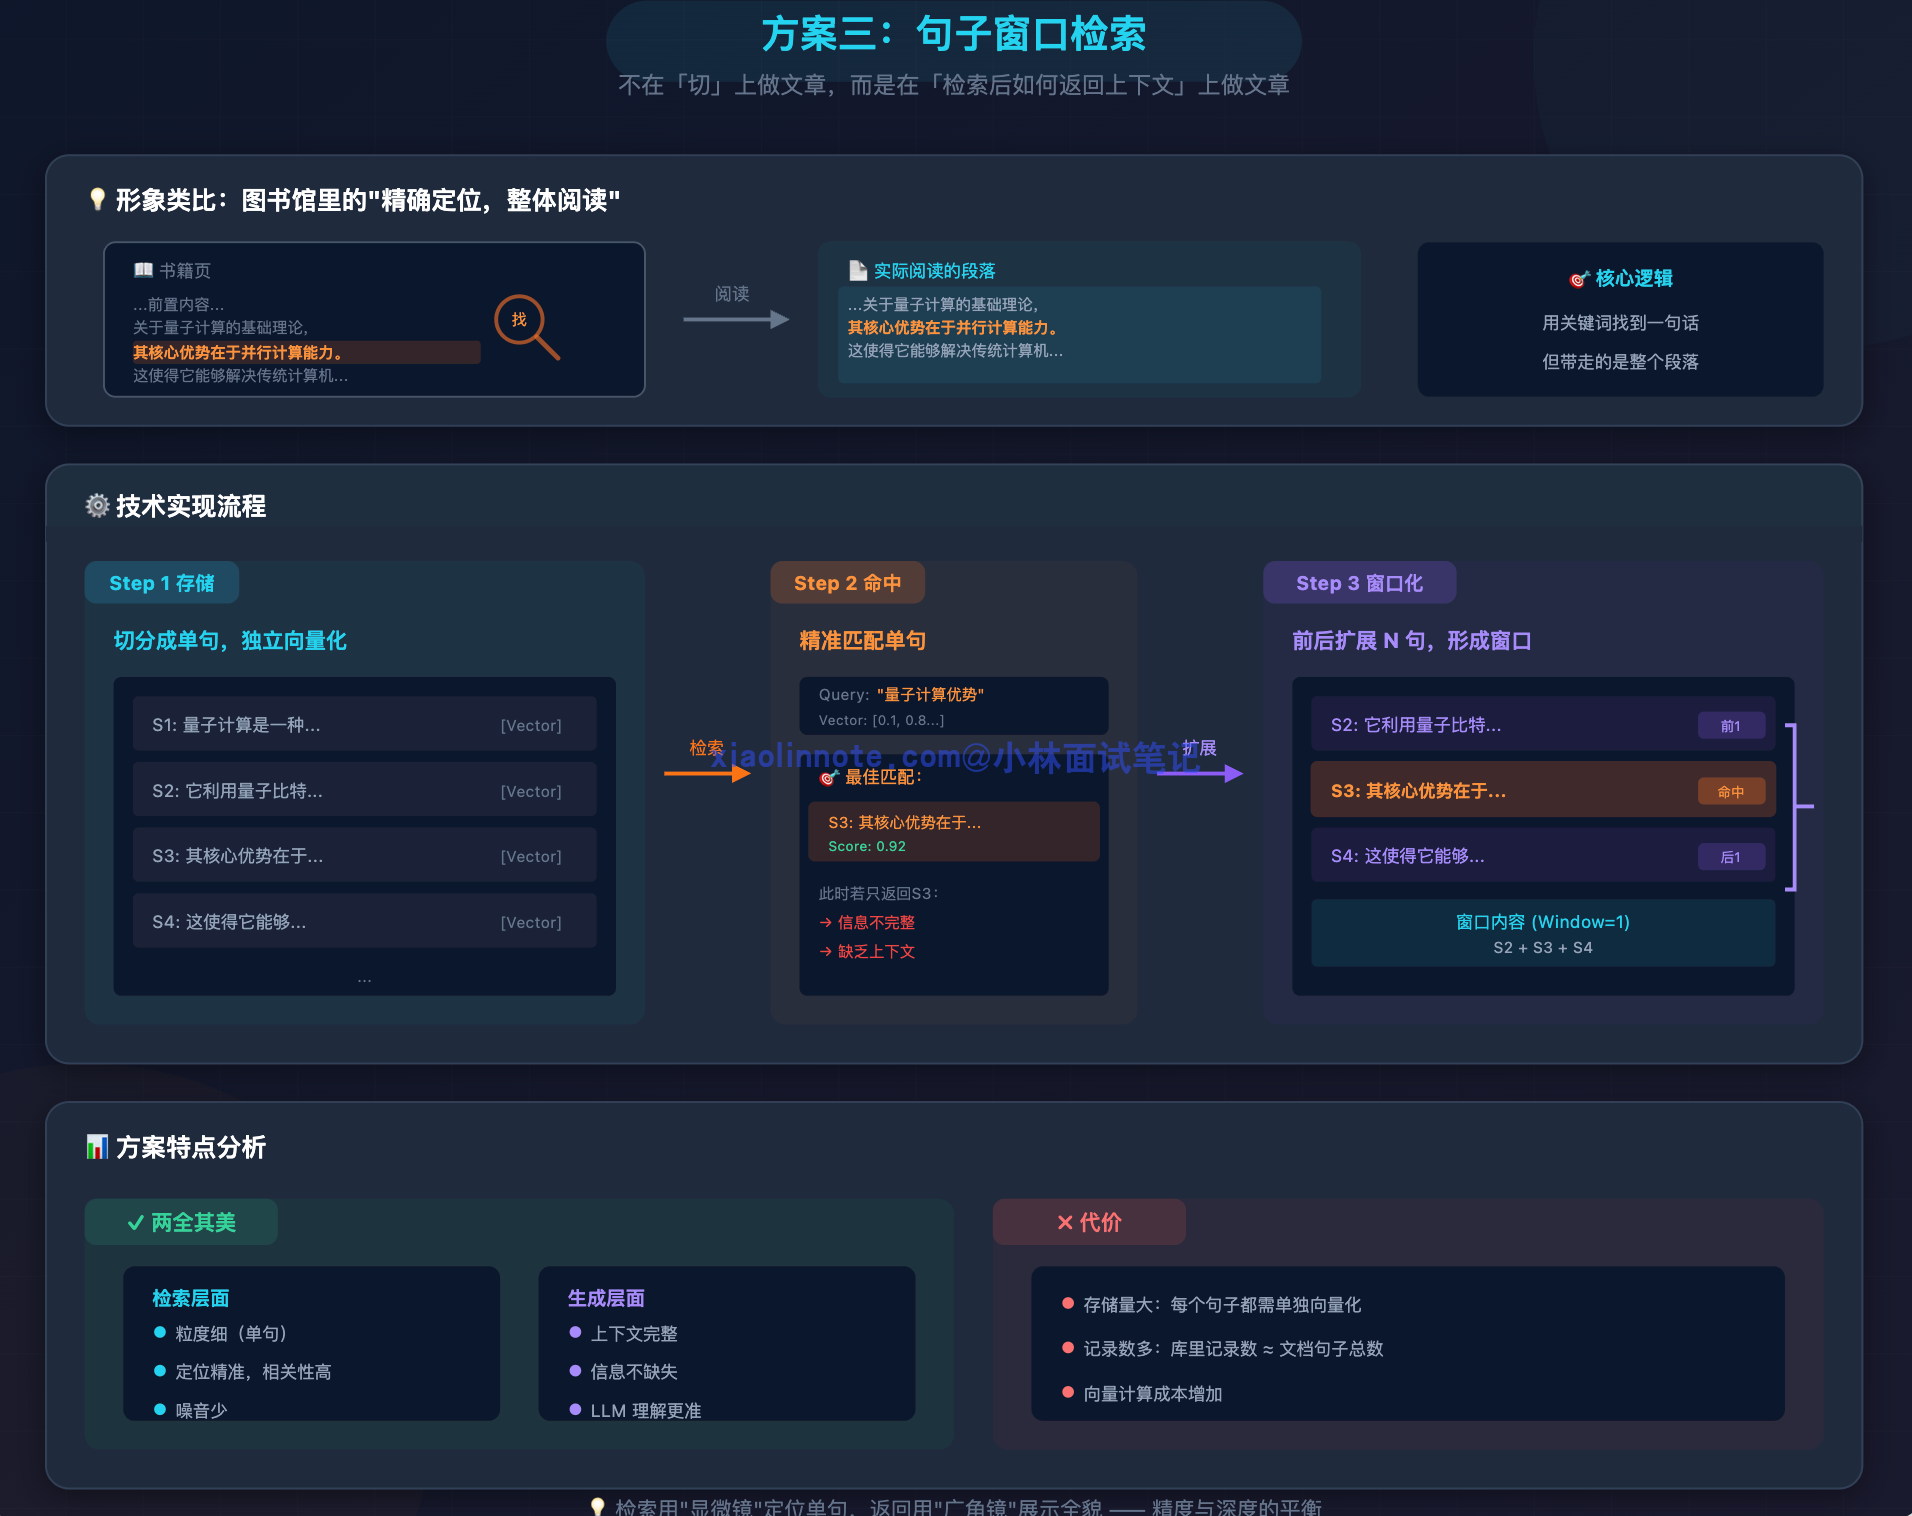Click the document icon beside 实际阅读的段落
Screen dimensions: 1912x1516
857,271
